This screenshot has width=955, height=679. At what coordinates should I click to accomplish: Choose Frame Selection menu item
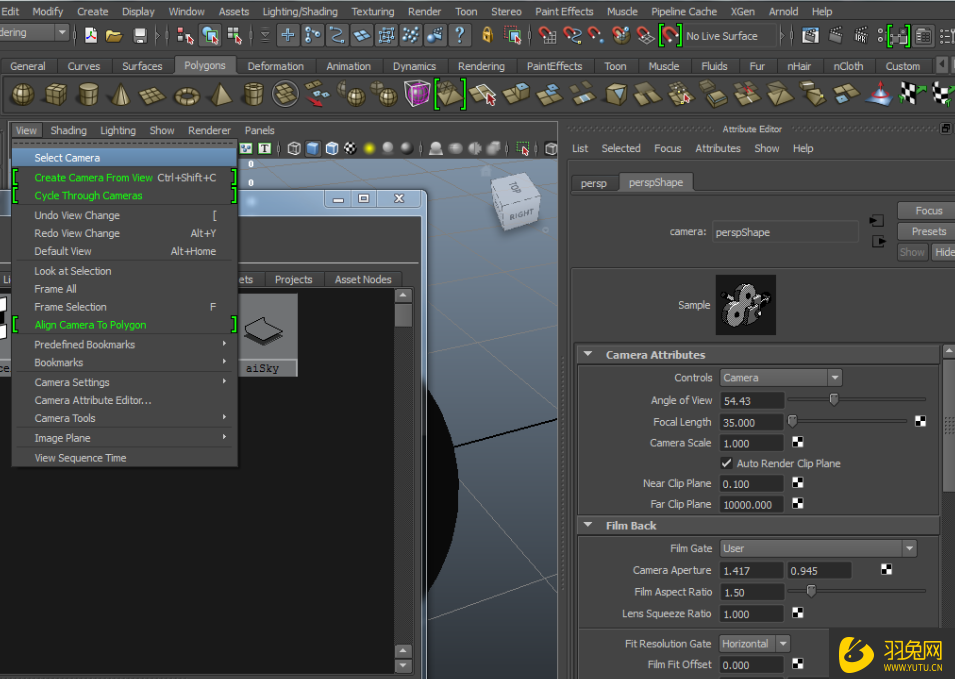click(124, 307)
